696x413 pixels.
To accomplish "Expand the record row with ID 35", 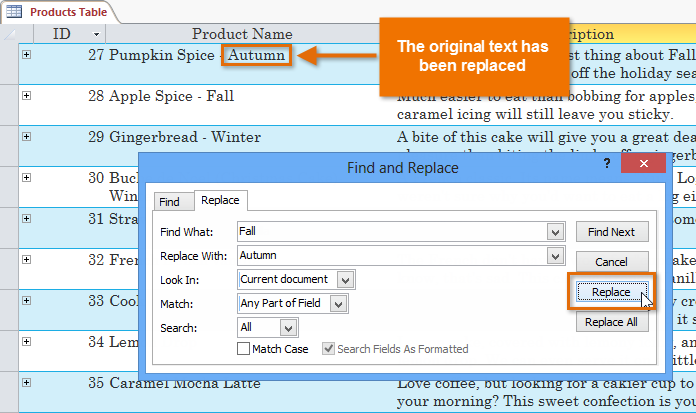I will pyautogui.click(x=27, y=382).
